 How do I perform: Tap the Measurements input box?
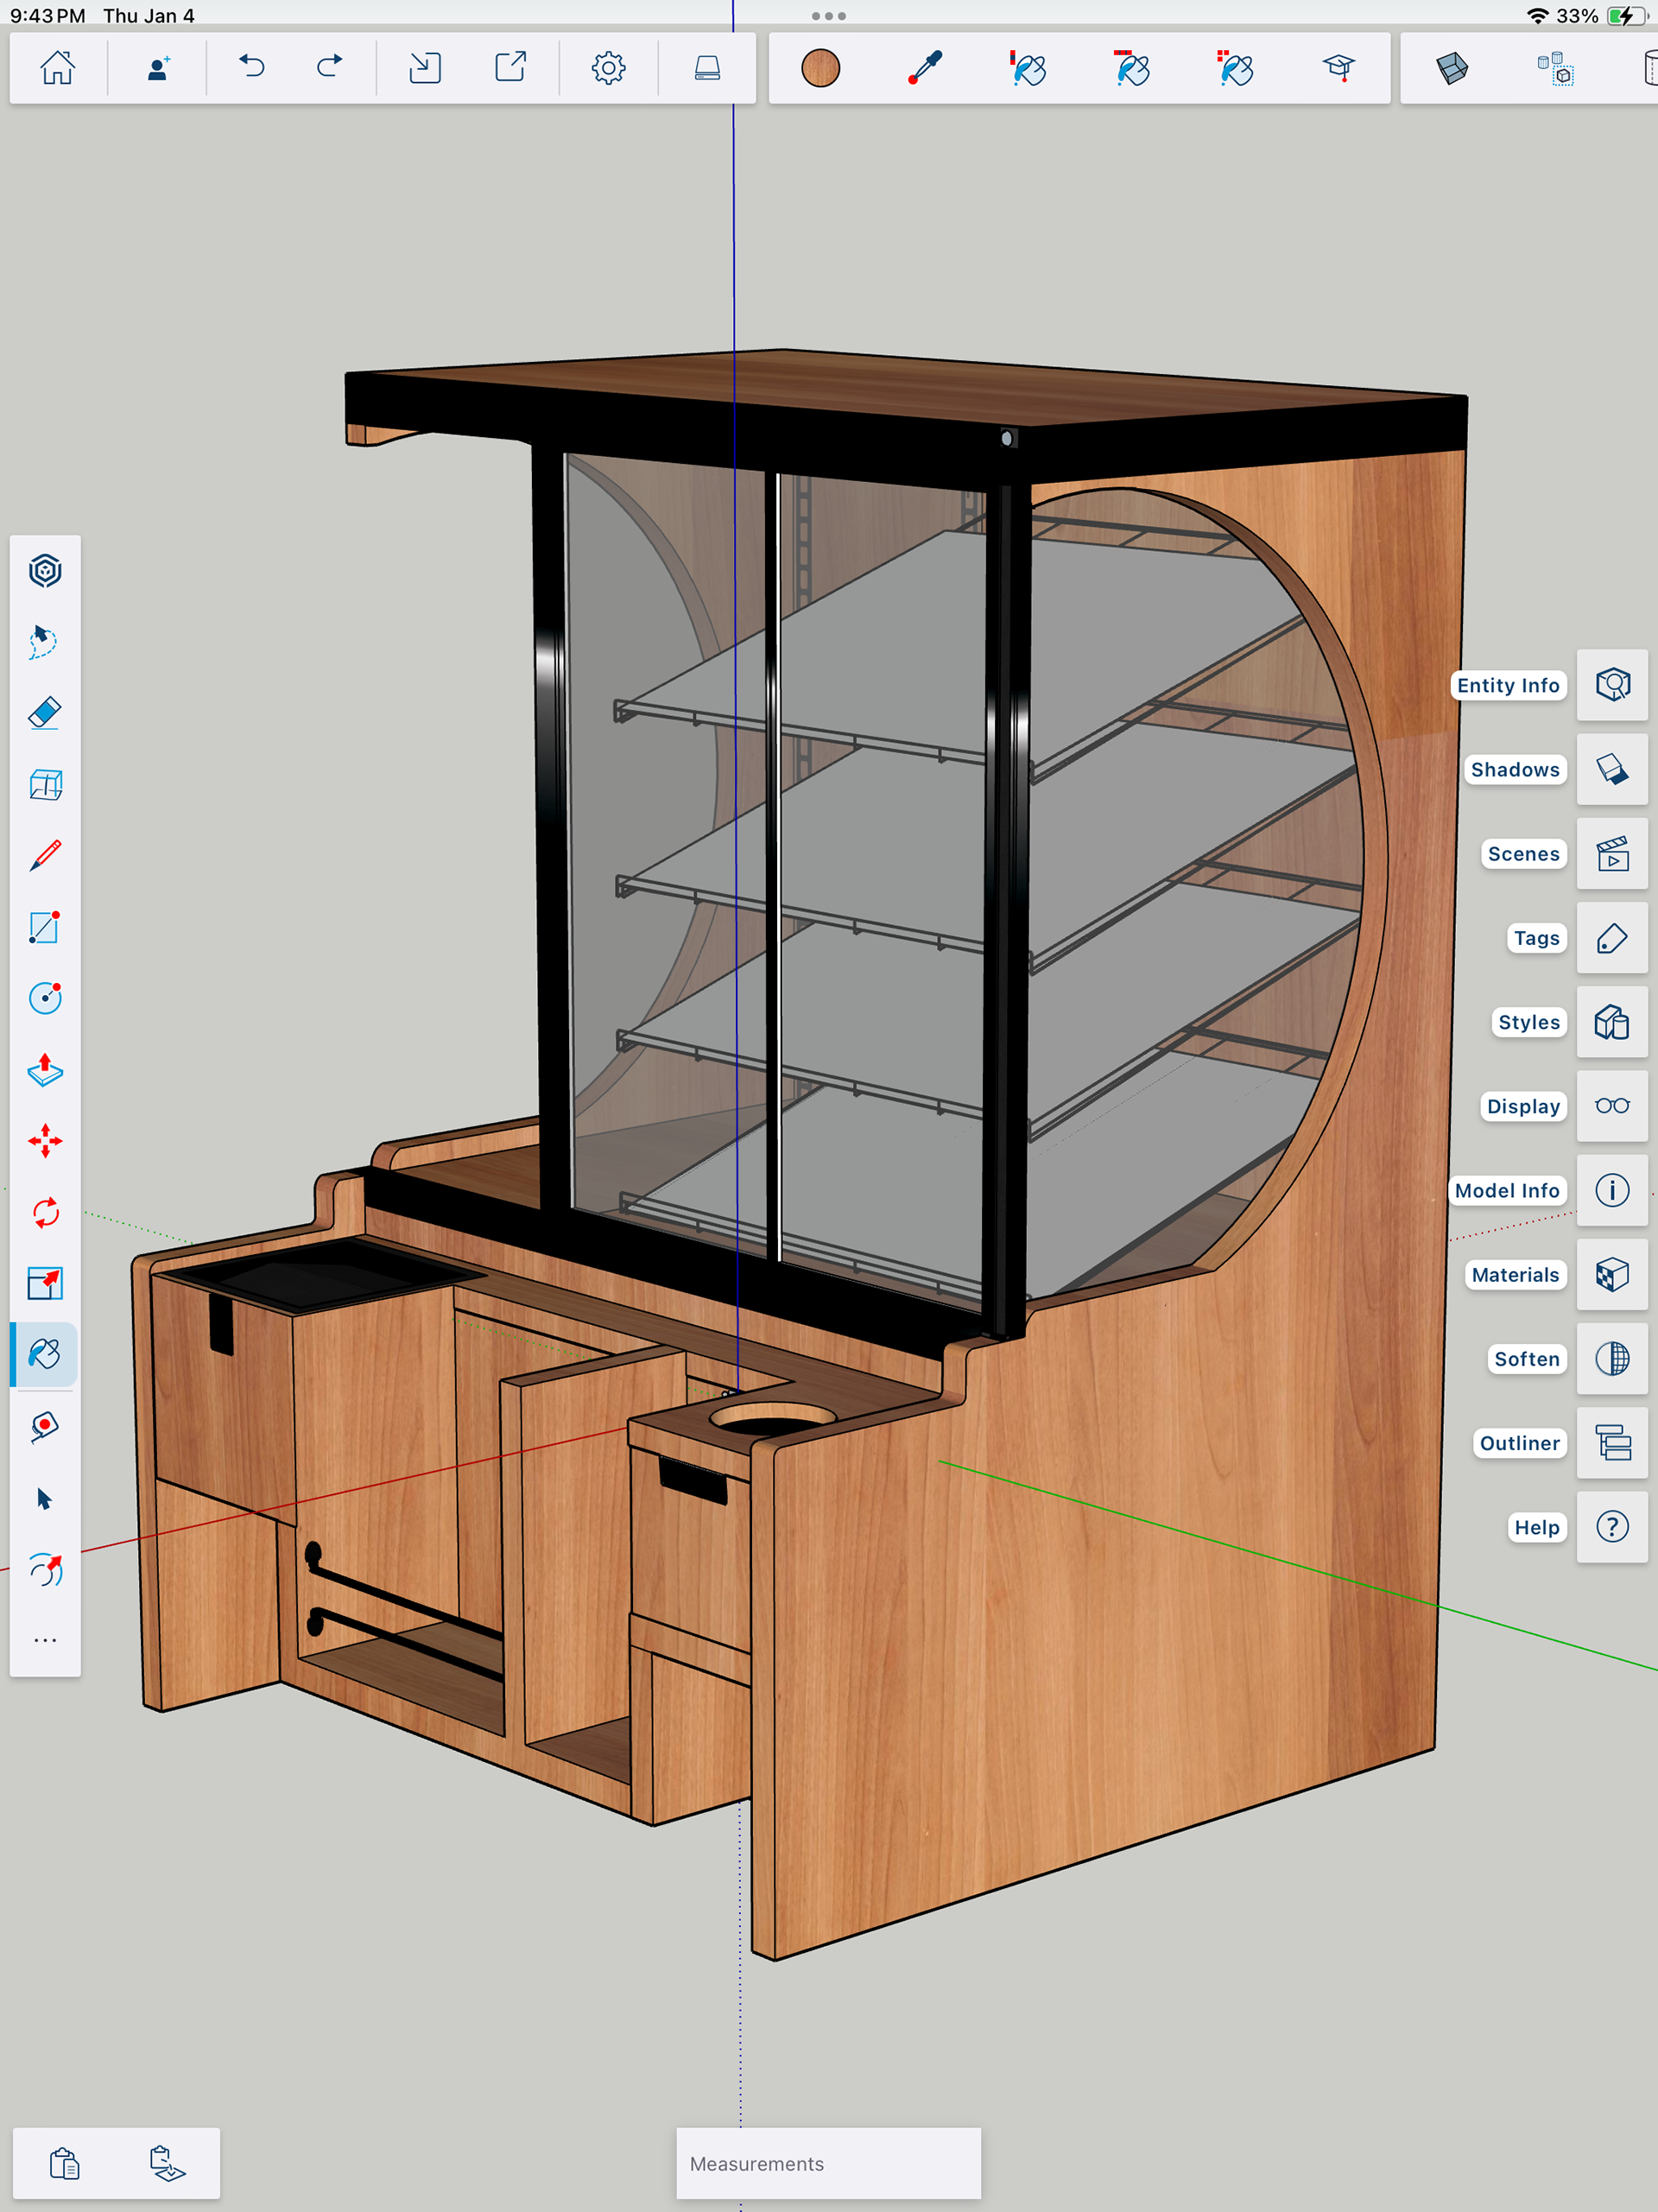tap(828, 2163)
